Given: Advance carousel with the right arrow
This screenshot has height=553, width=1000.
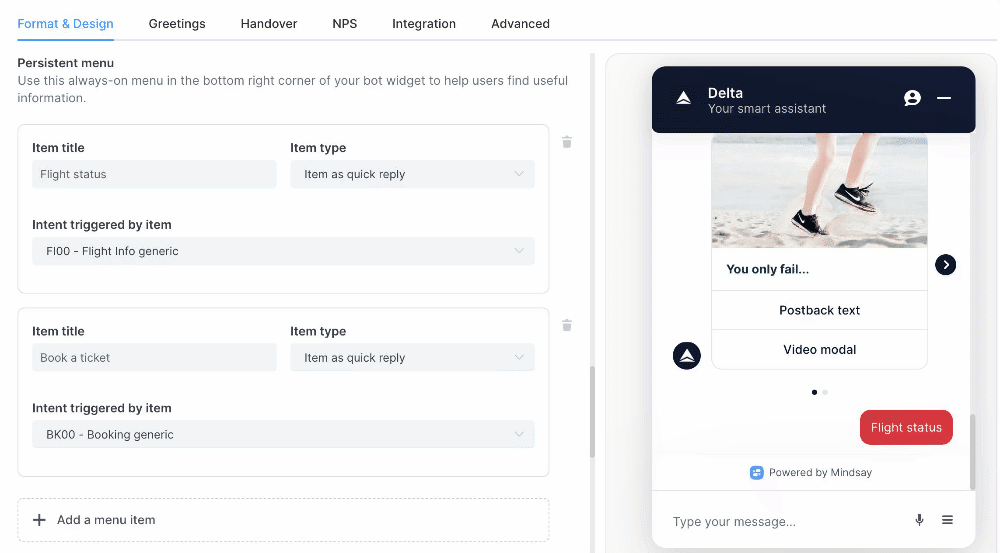Looking at the screenshot, I should (x=945, y=265).
